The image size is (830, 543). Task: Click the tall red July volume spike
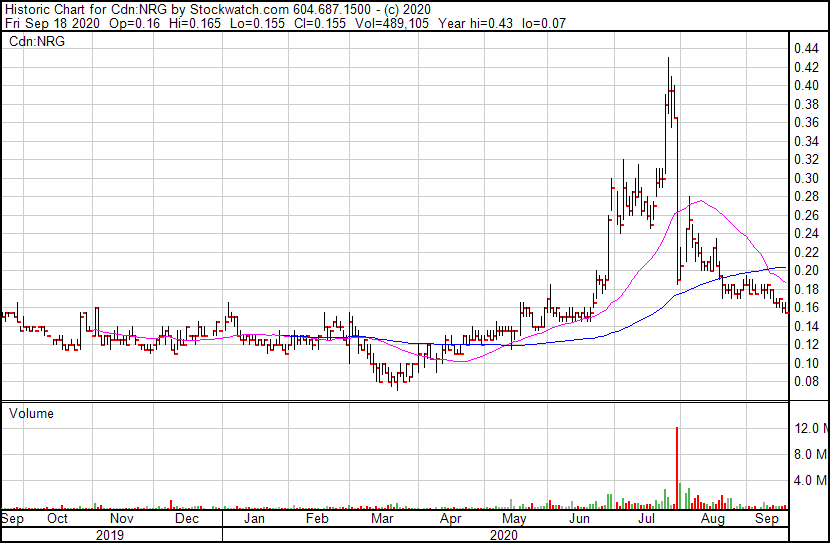pos(677,468)
